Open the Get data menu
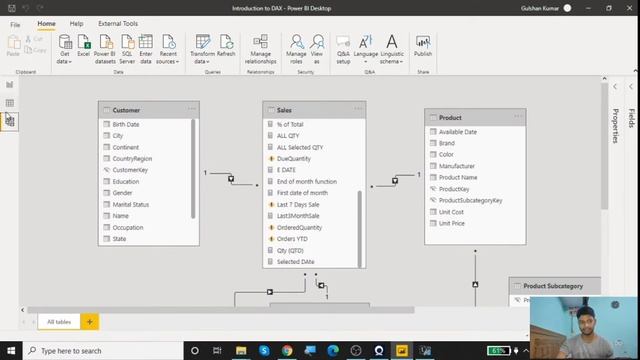Screen dimensions: 640x360 click(x=64, y=49)
